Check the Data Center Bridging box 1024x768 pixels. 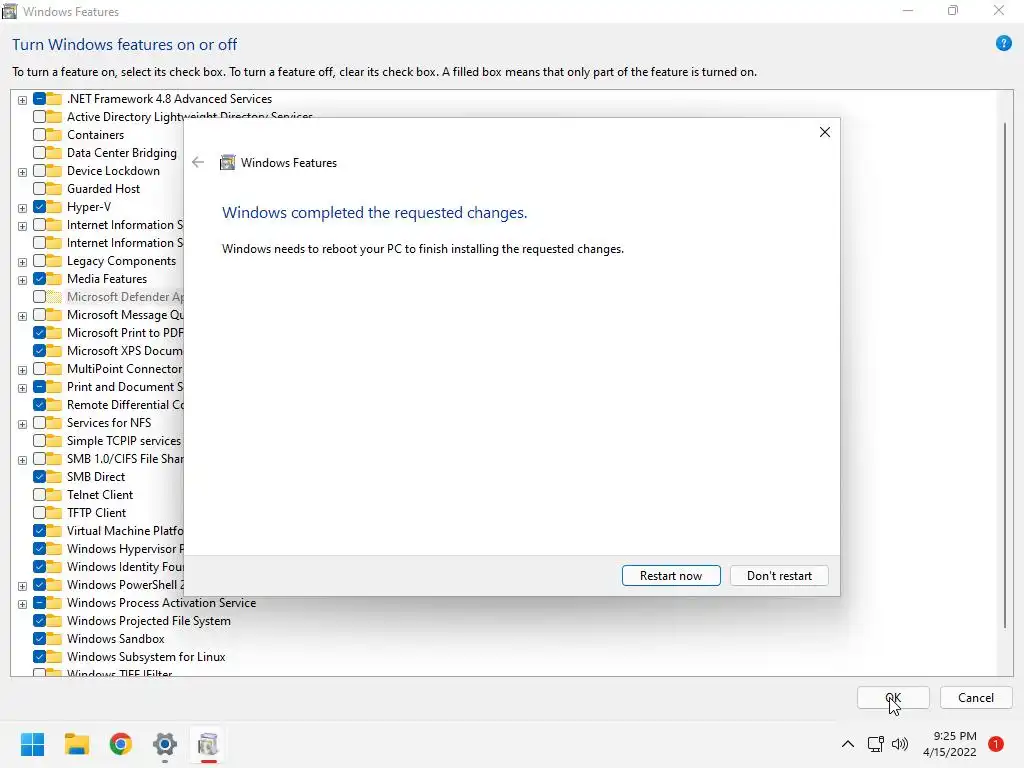point(39,153)
